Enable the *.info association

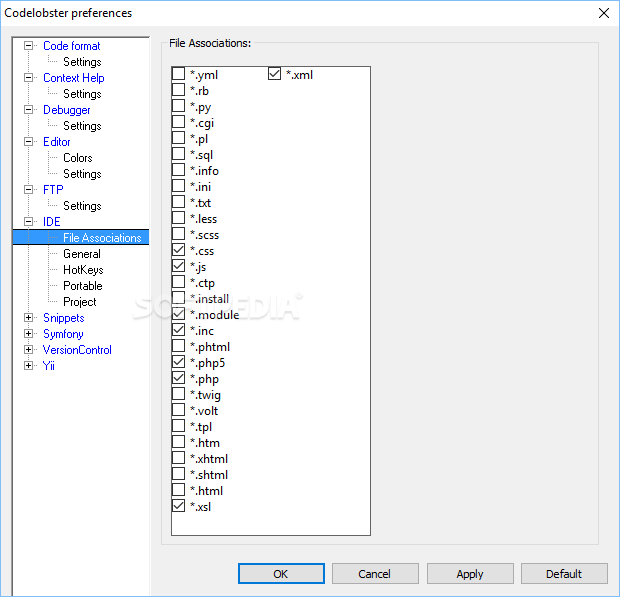pos(178,170)
